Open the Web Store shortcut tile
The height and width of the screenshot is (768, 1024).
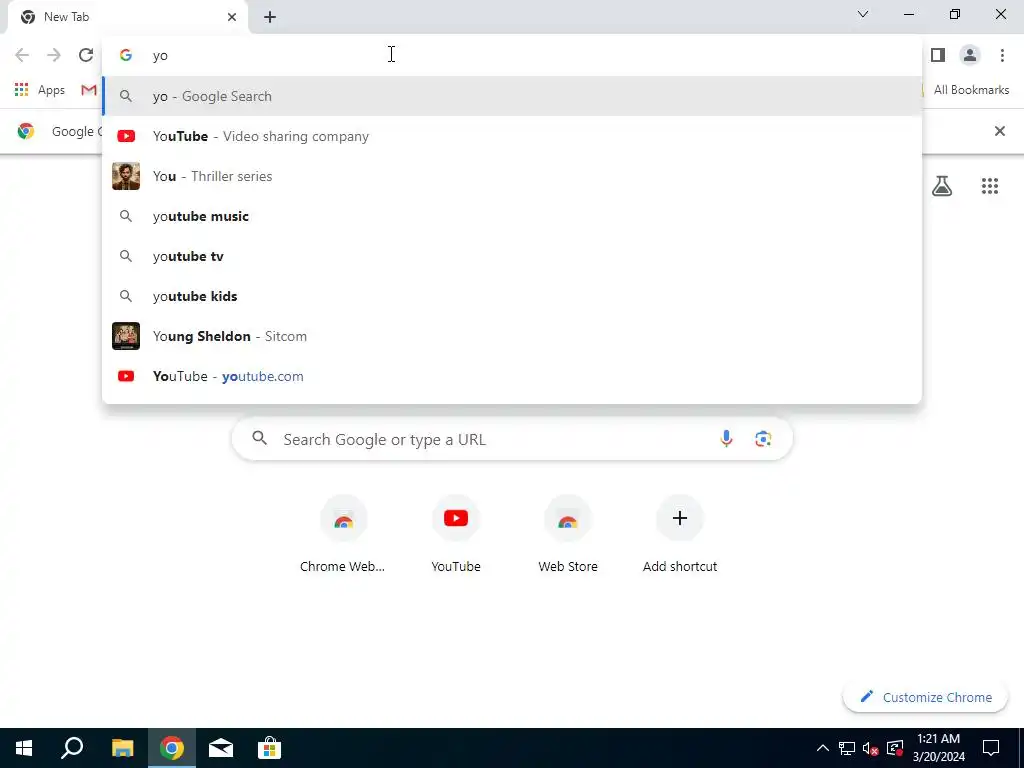(x=568, y=536)
